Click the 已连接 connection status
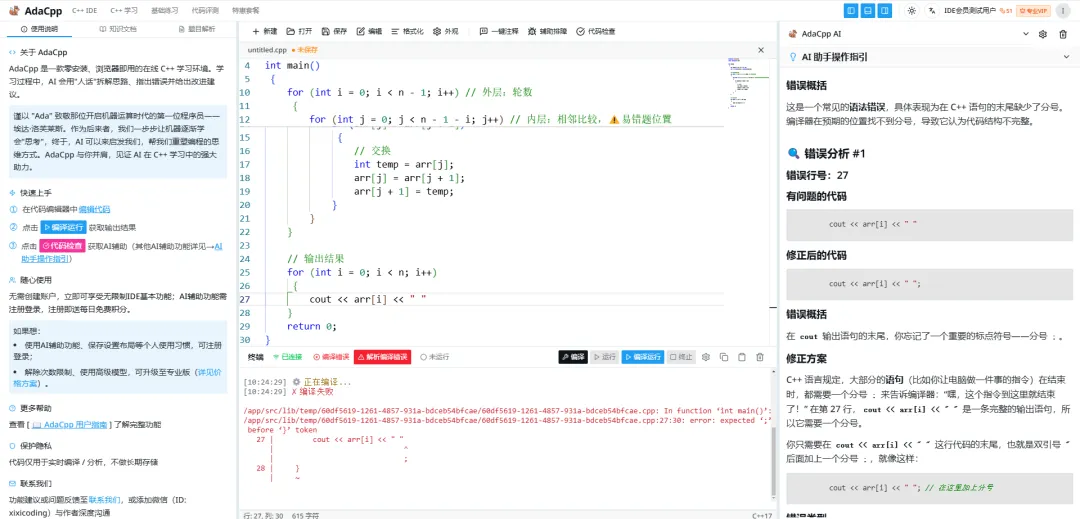 pyautogui.click(x=287, y=357)
